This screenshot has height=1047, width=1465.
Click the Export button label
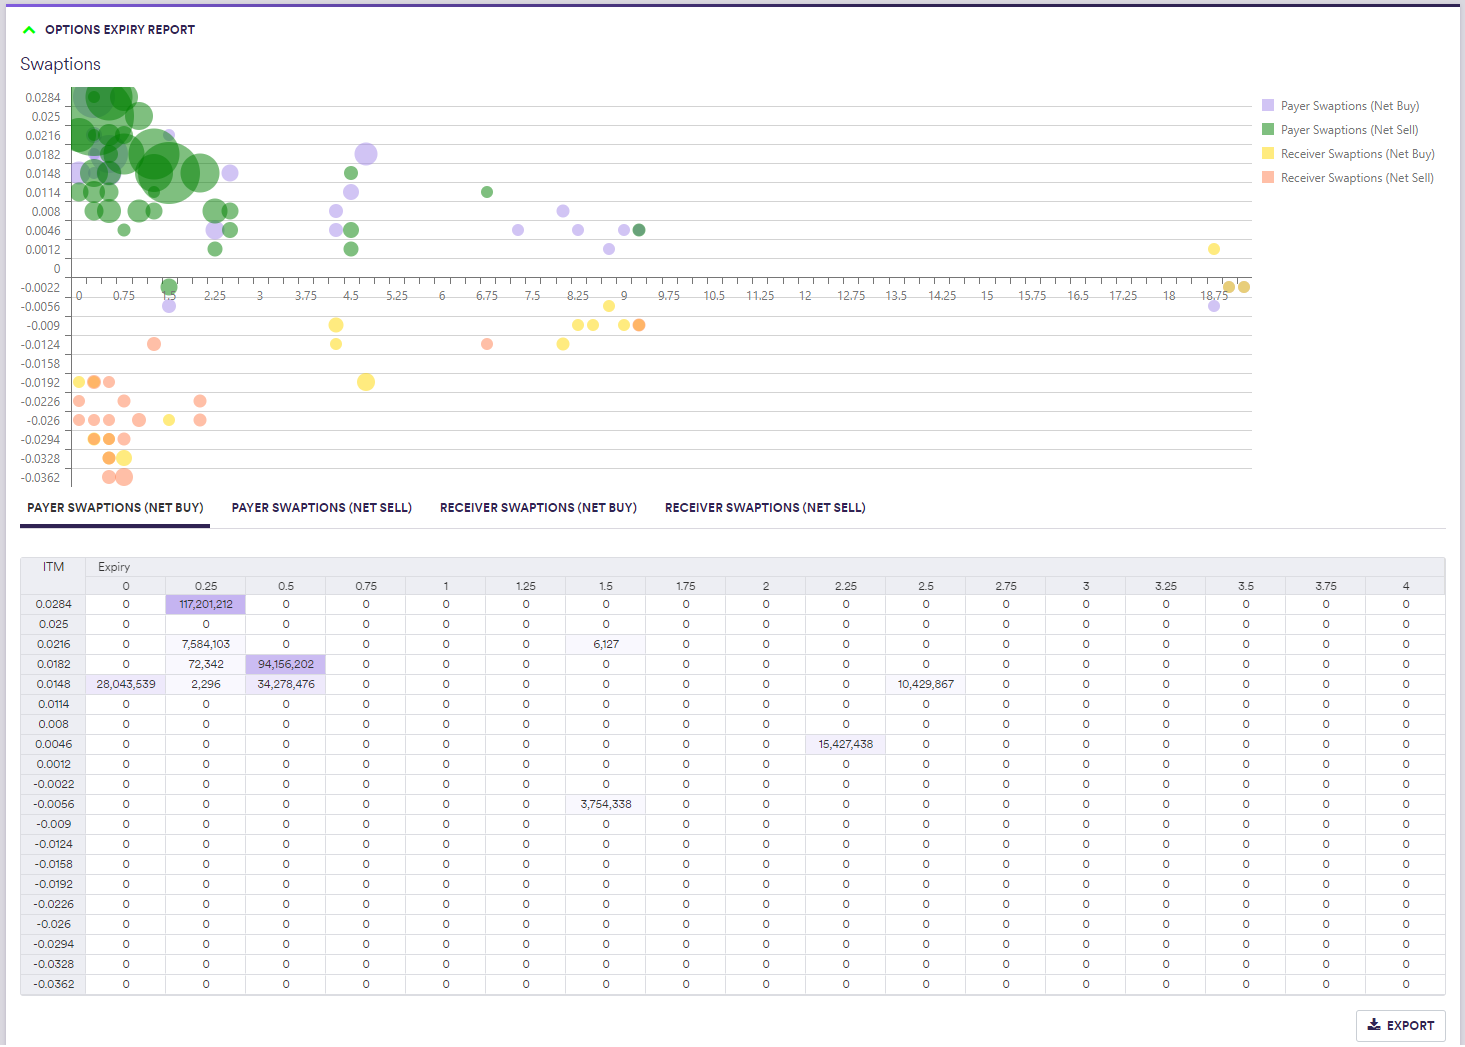(x=1410, y=1026)
